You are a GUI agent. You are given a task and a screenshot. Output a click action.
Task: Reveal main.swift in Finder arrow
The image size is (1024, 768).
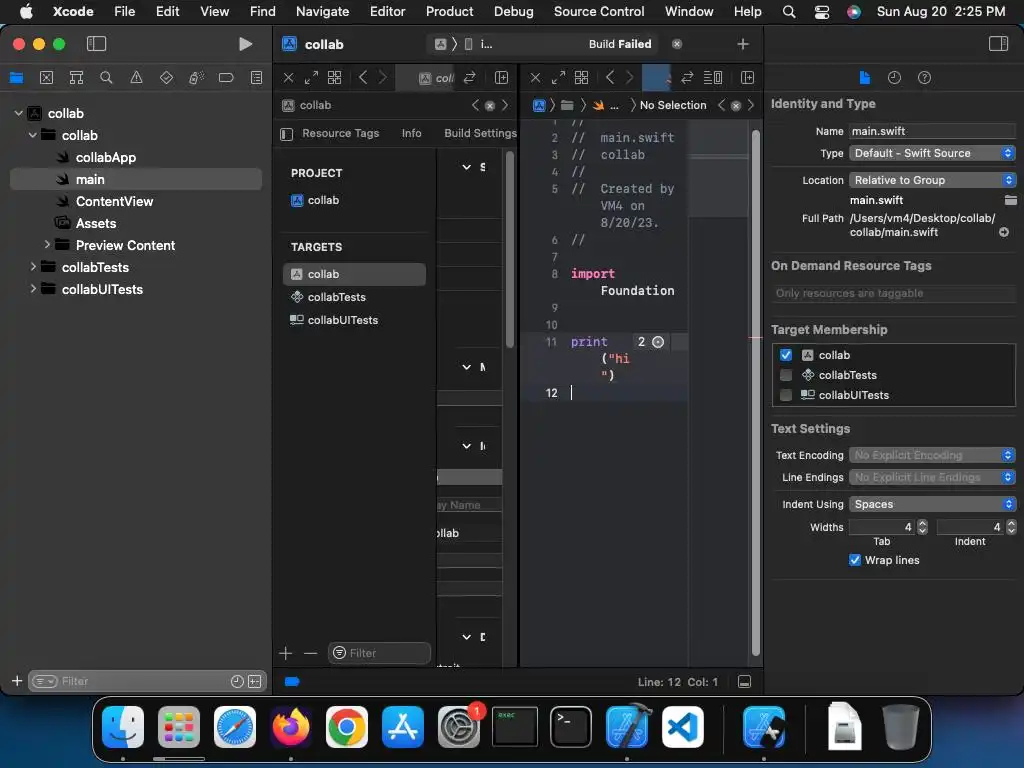pos(1004,232)
